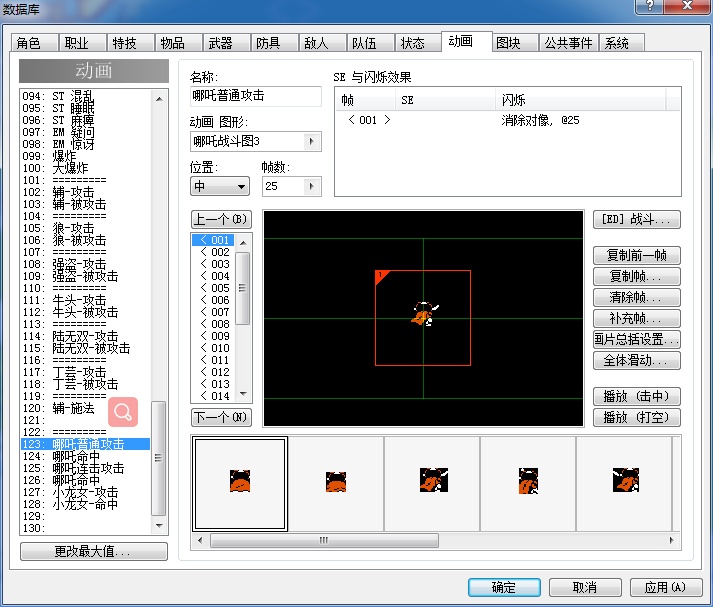
Task: Click the 补充帧... button
Action: [637, 318]
